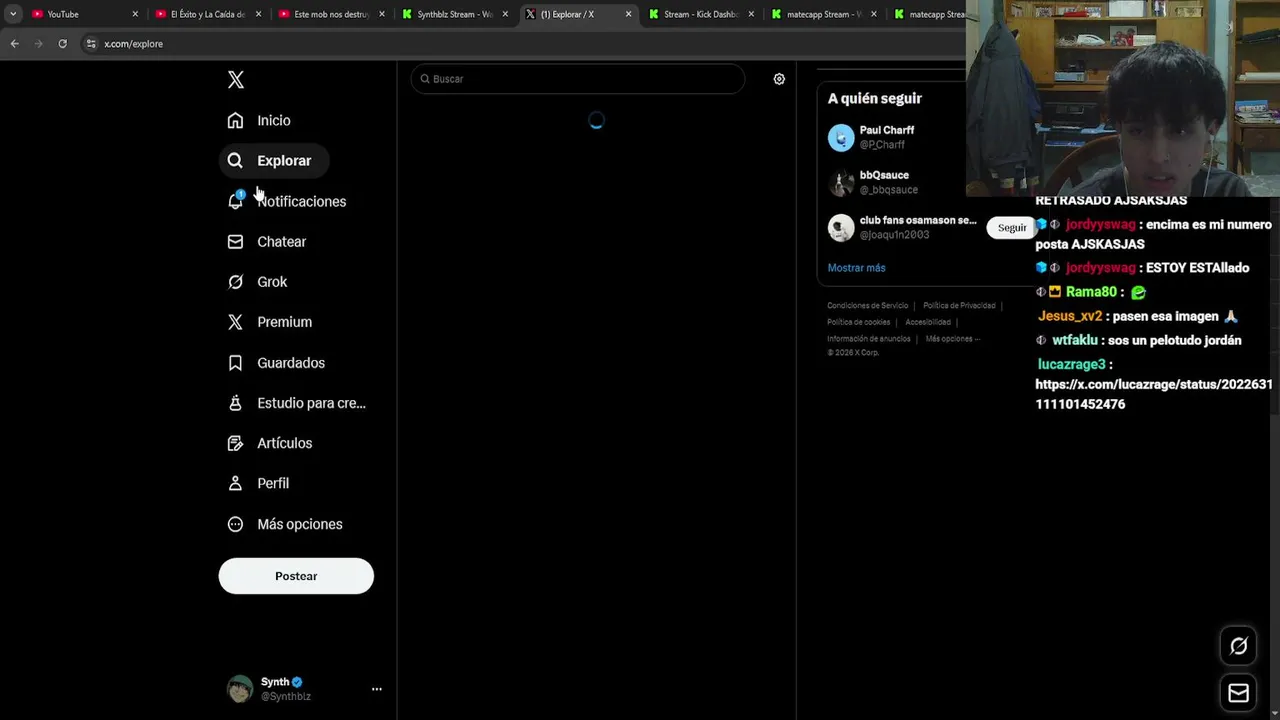Image resolution: width=1280 pixels, height=720 pixels.
Task: Click the X logo in sidebar
Action: (236, 80)
